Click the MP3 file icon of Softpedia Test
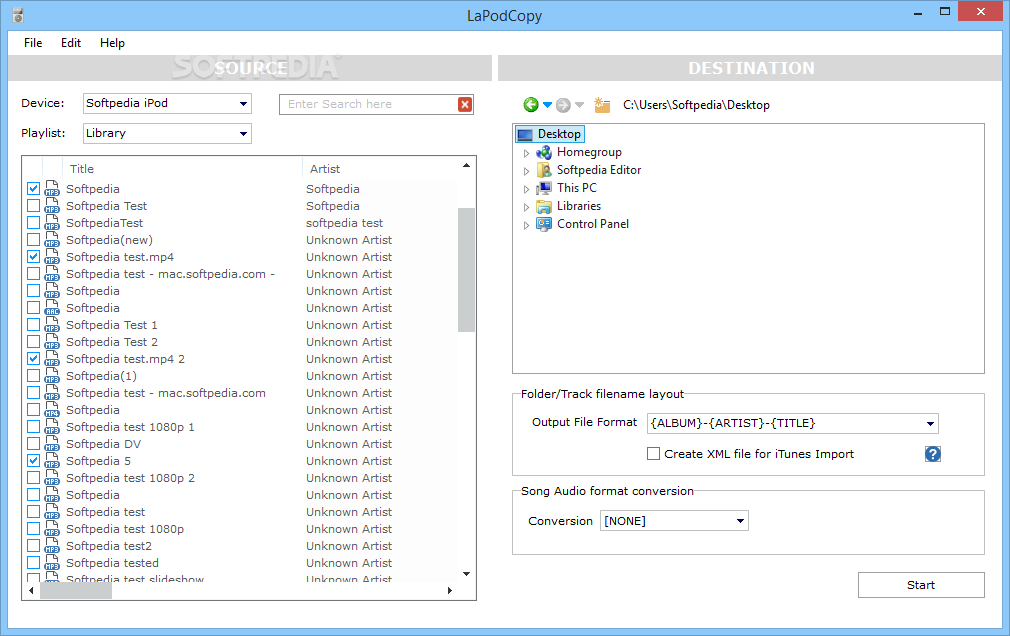 pyautogui.click(x=52, y=206)
